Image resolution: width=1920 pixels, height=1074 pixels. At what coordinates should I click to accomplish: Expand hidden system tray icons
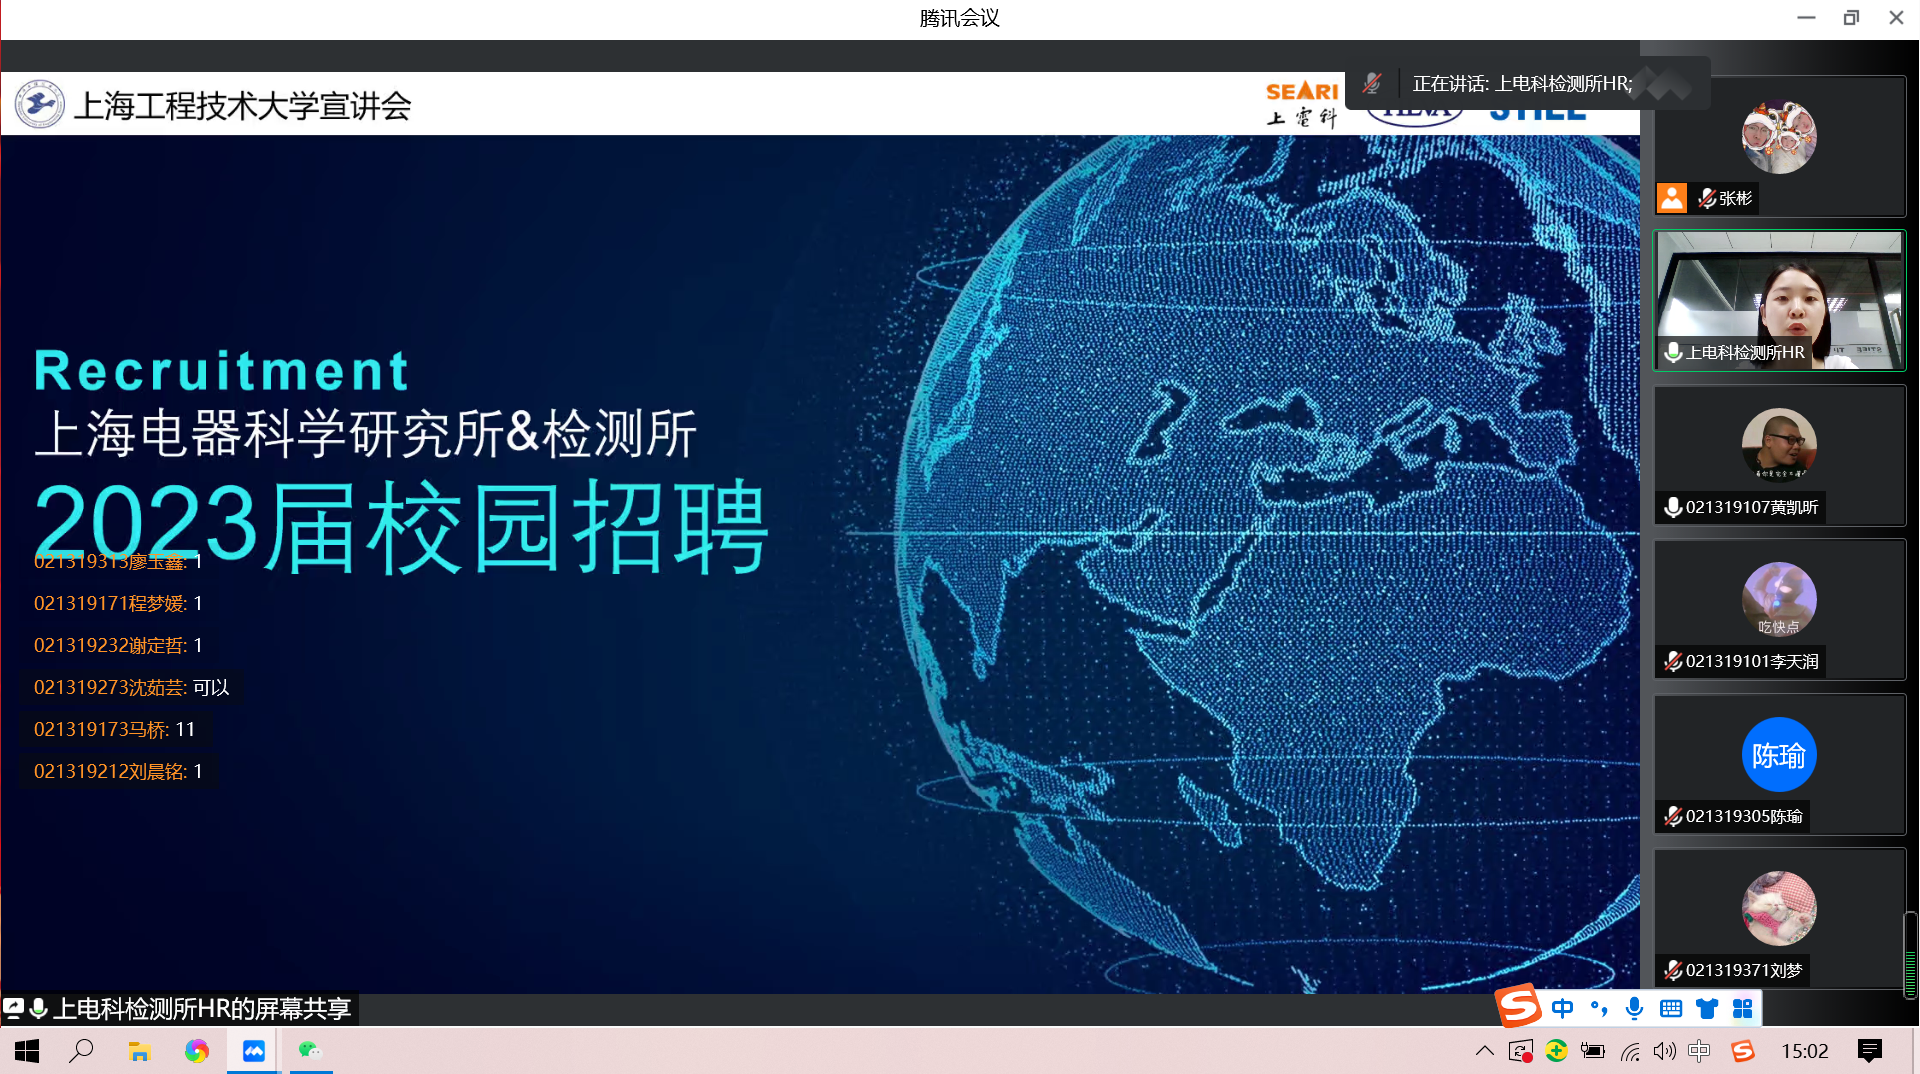[1485, 1051]
